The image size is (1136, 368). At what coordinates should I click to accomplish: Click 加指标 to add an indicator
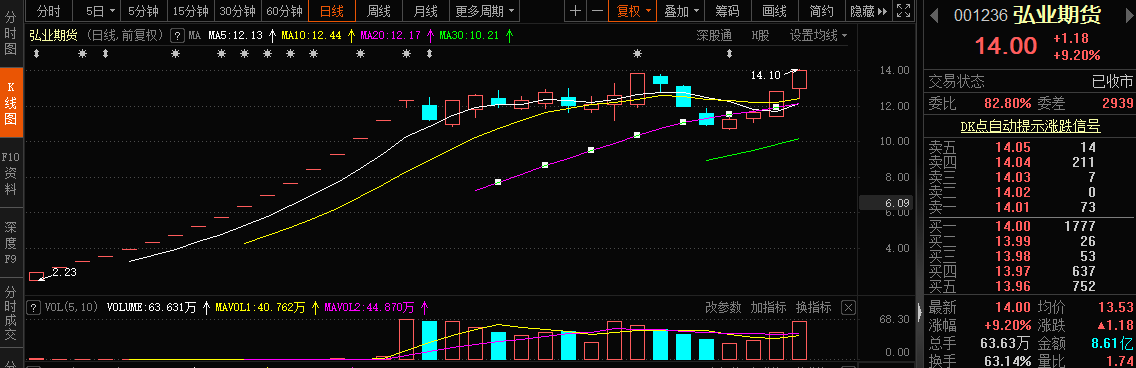coord(769,307)
